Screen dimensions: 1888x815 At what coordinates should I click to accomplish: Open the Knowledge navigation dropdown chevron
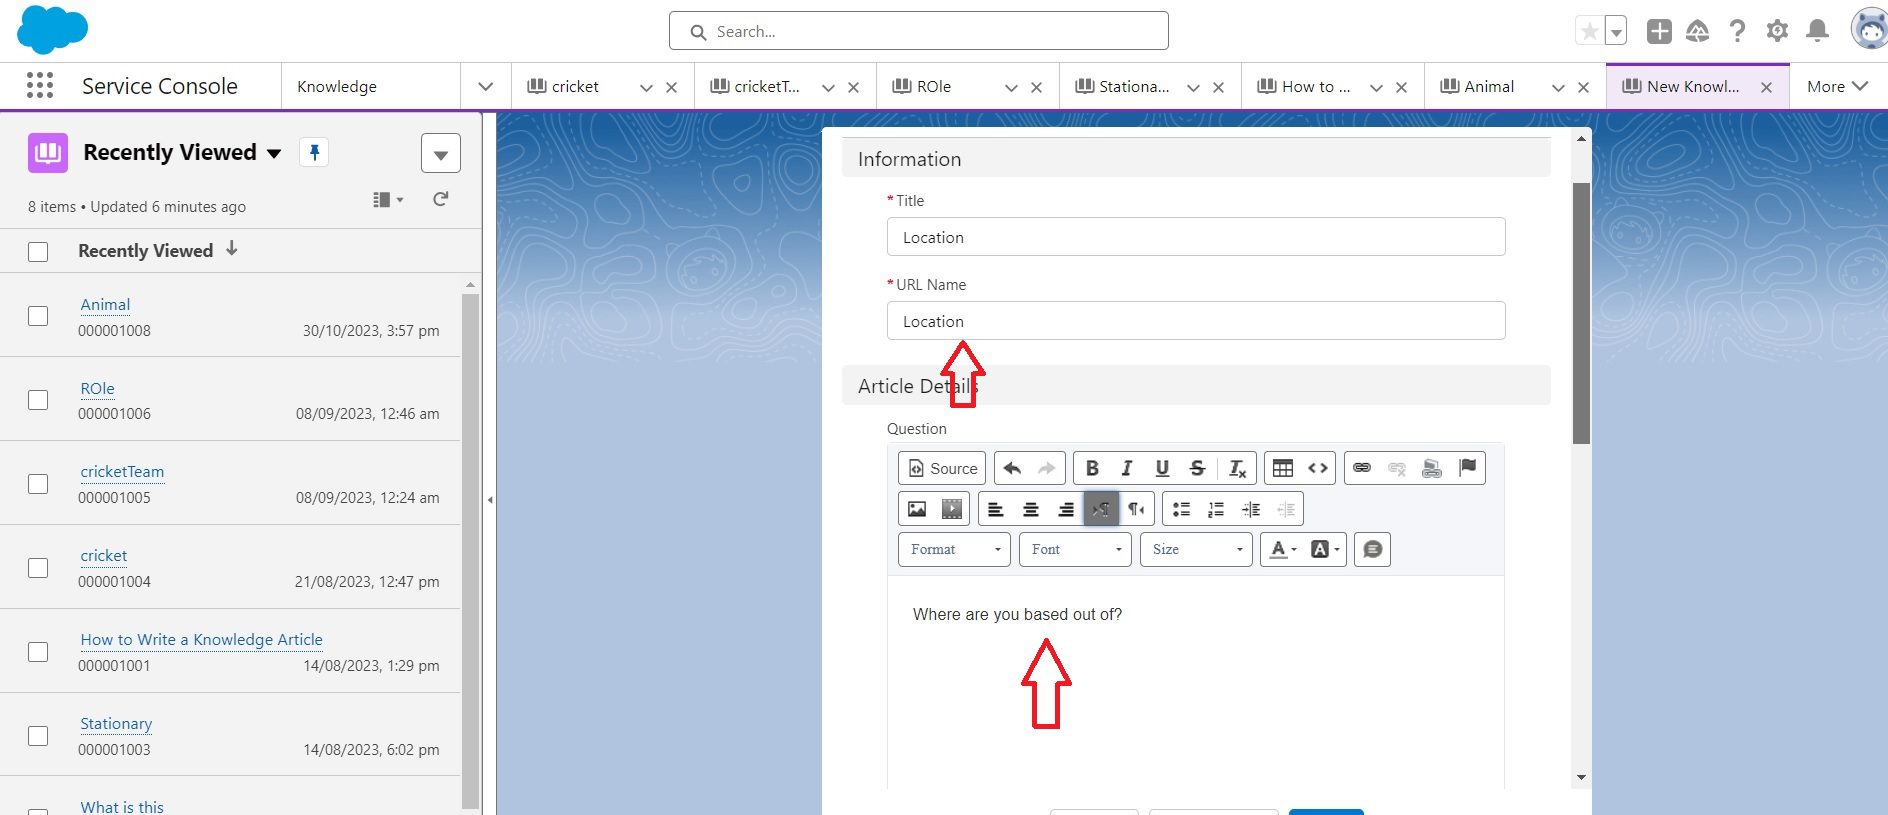pyautogui.click(x=485, y=86)
